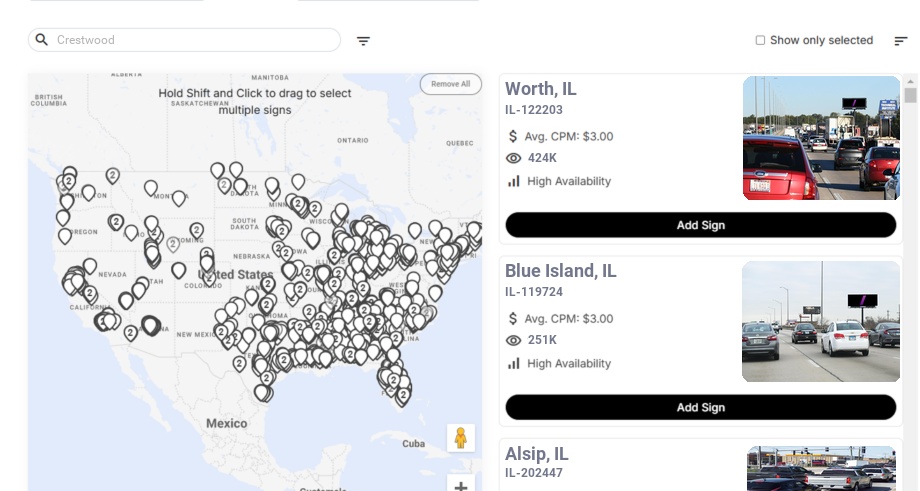The image size is (920, 491).
Task: Click the Worth listing CPM dollar icon
Action: pyautogui.click(x=514, y=136)
